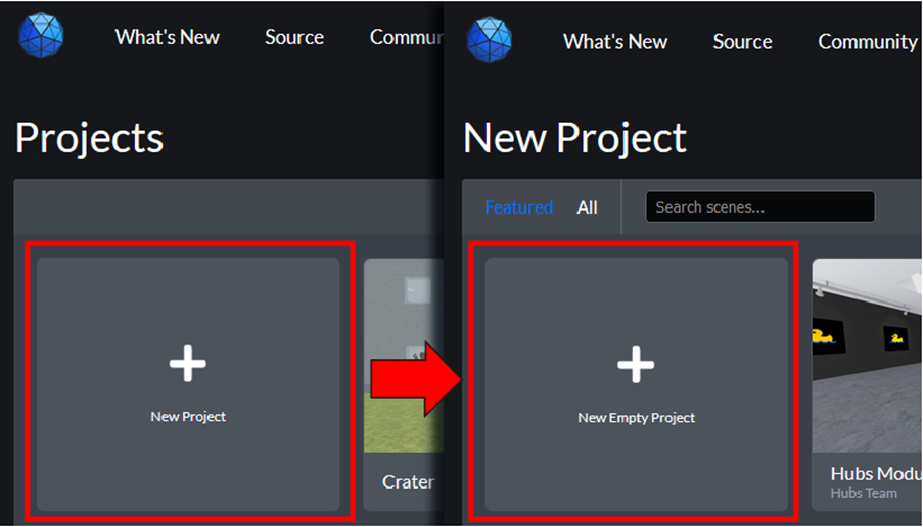Viewport: 923px width, 527px height.
Task: Open Source link on the New Project page
Action: pos(742,42)
